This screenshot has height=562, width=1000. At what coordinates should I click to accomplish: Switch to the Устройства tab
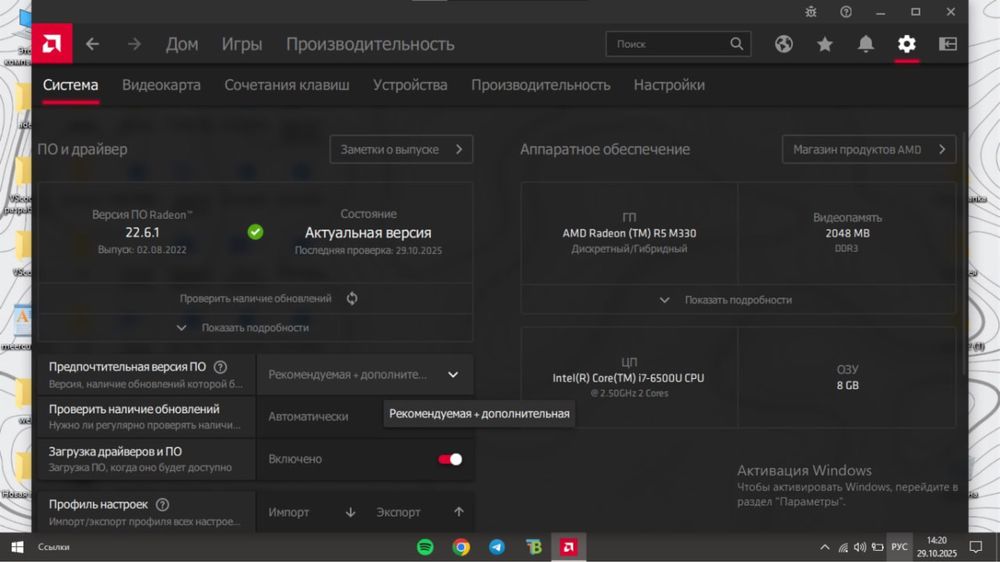[x=410, y=85]
